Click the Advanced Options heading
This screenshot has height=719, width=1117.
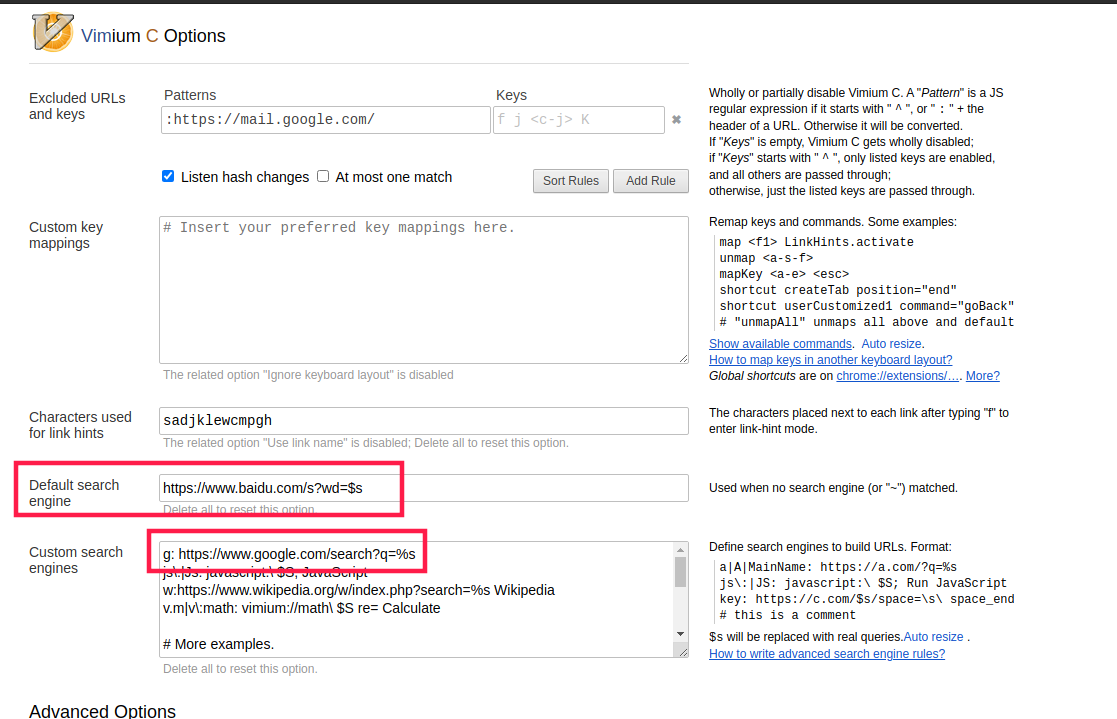tap(103, 710)
